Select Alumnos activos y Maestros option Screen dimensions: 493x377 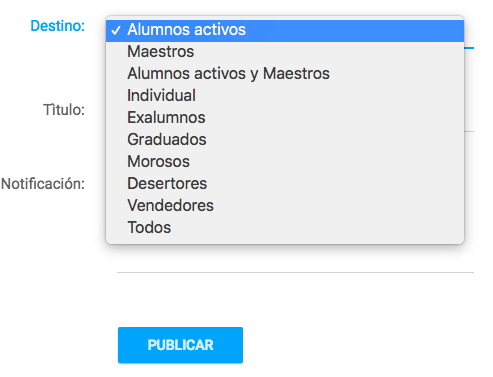tap(285, 74)
